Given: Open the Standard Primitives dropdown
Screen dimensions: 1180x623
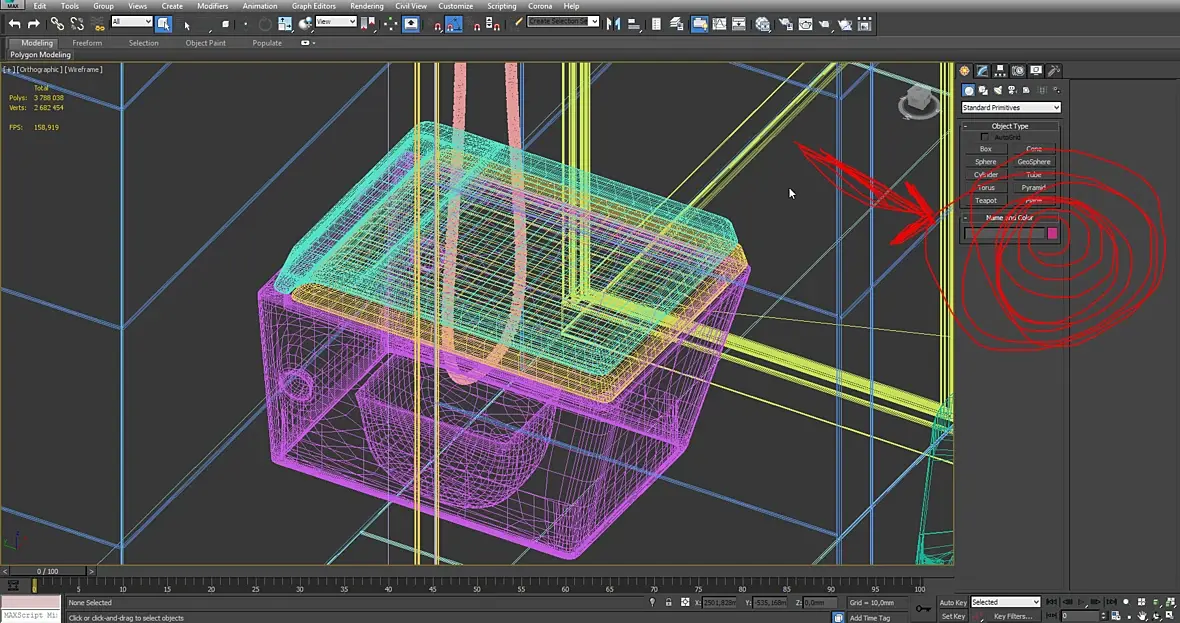Looking at the screenshot, I should pyautogui.click(x=1010, y=107).
